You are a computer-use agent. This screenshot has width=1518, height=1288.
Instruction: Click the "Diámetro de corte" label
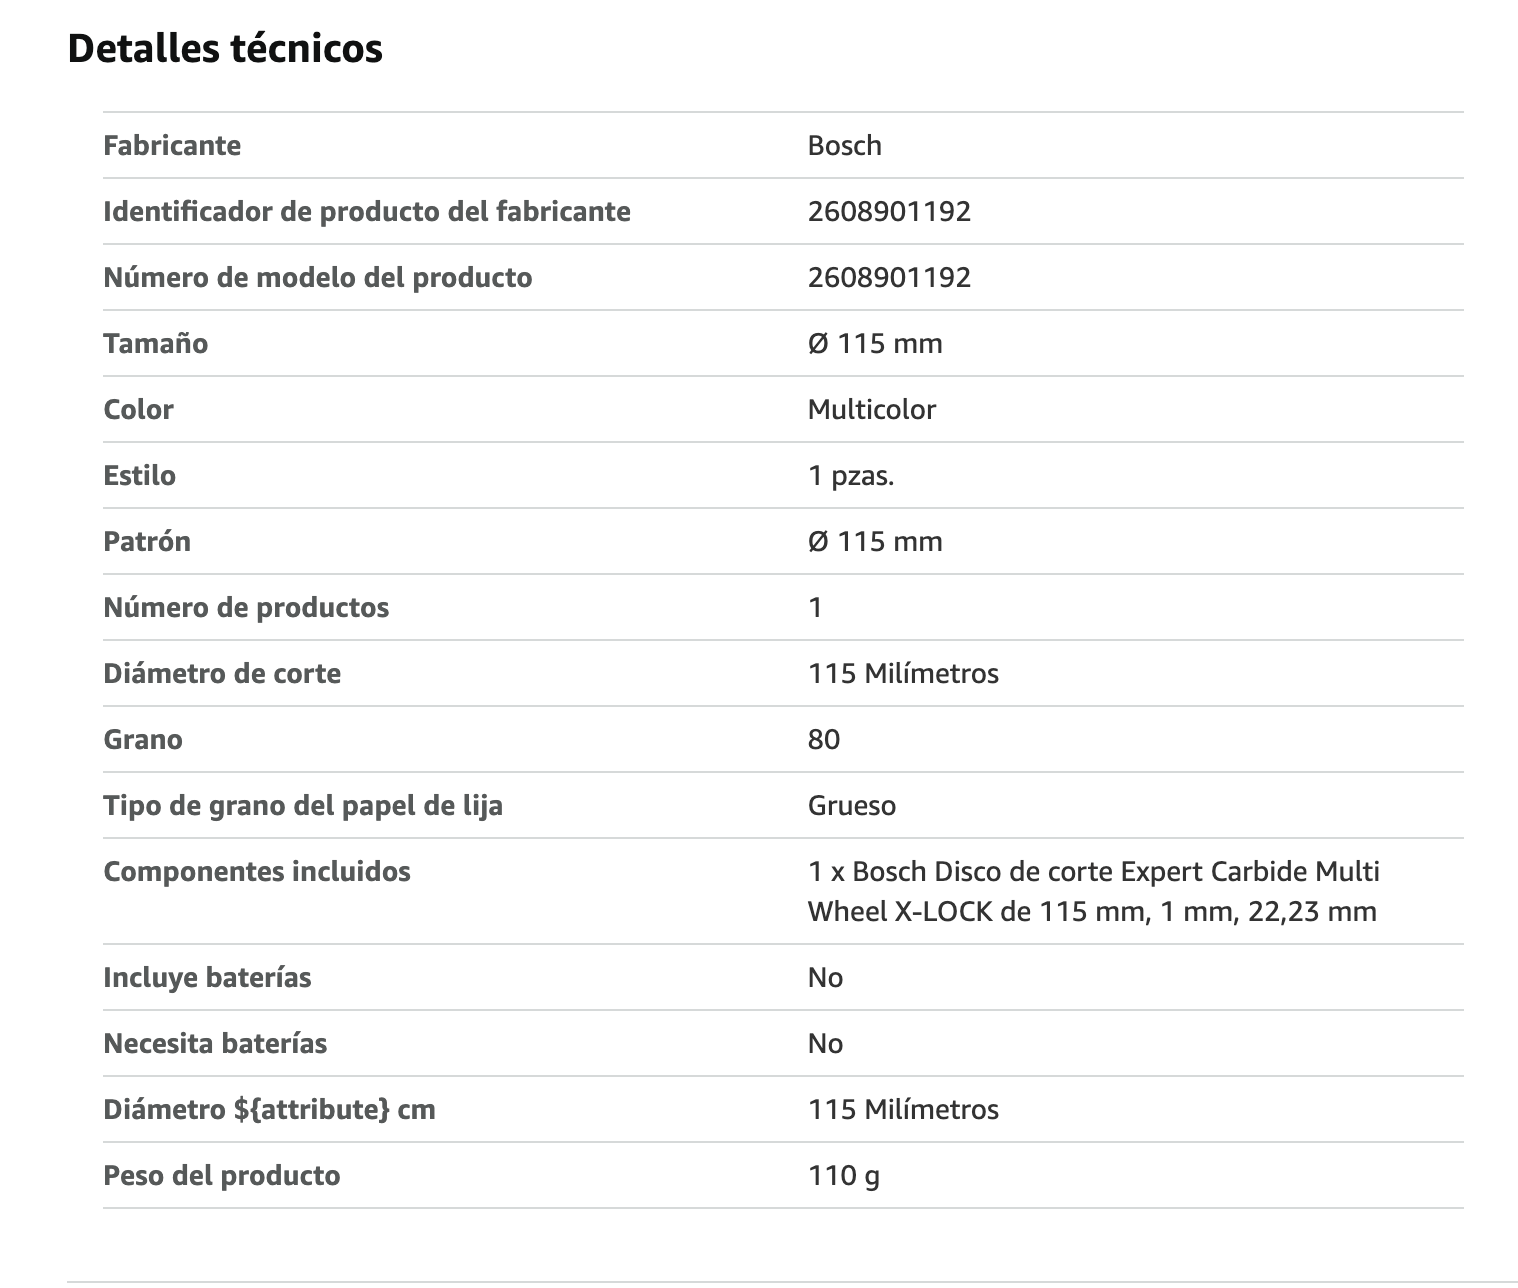[221, 673]
